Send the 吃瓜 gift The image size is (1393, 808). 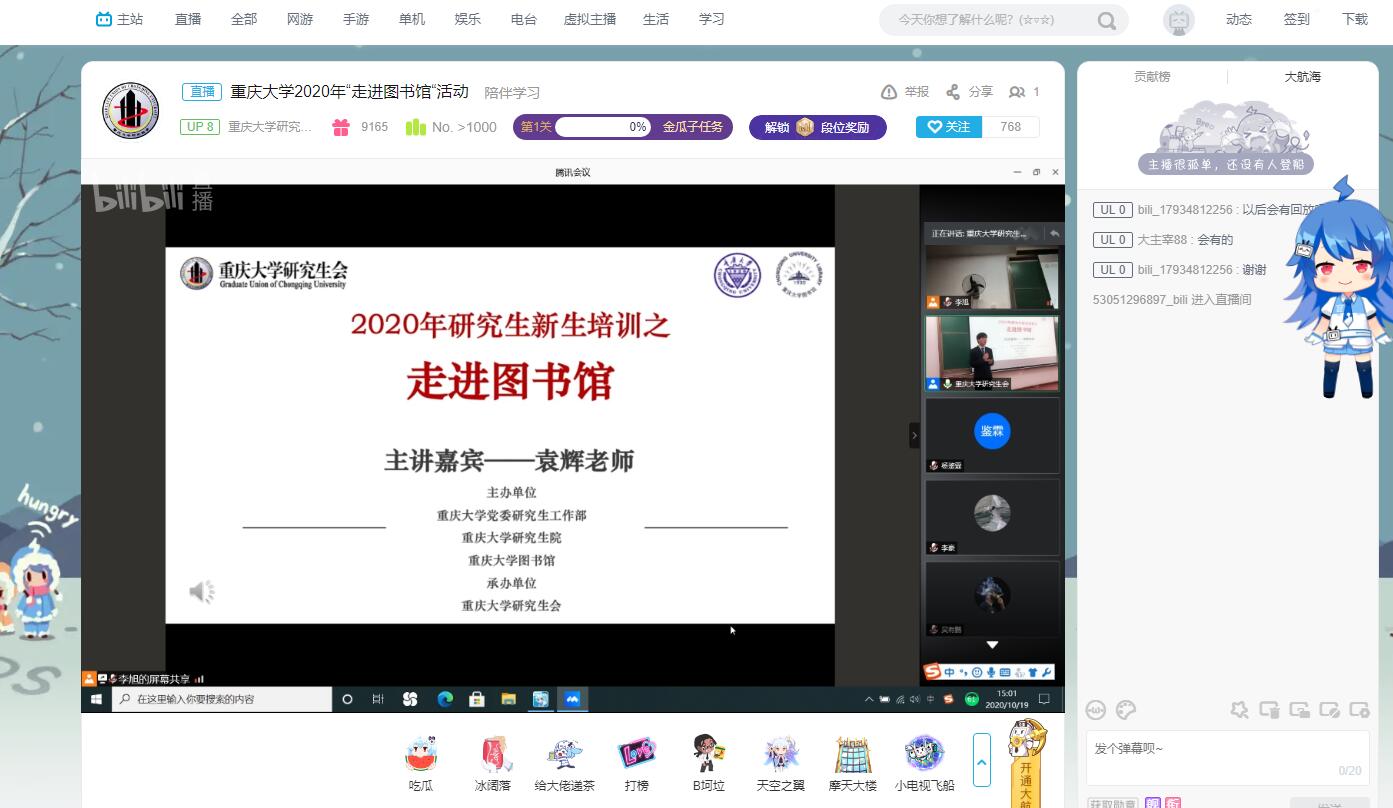[421, 764]
